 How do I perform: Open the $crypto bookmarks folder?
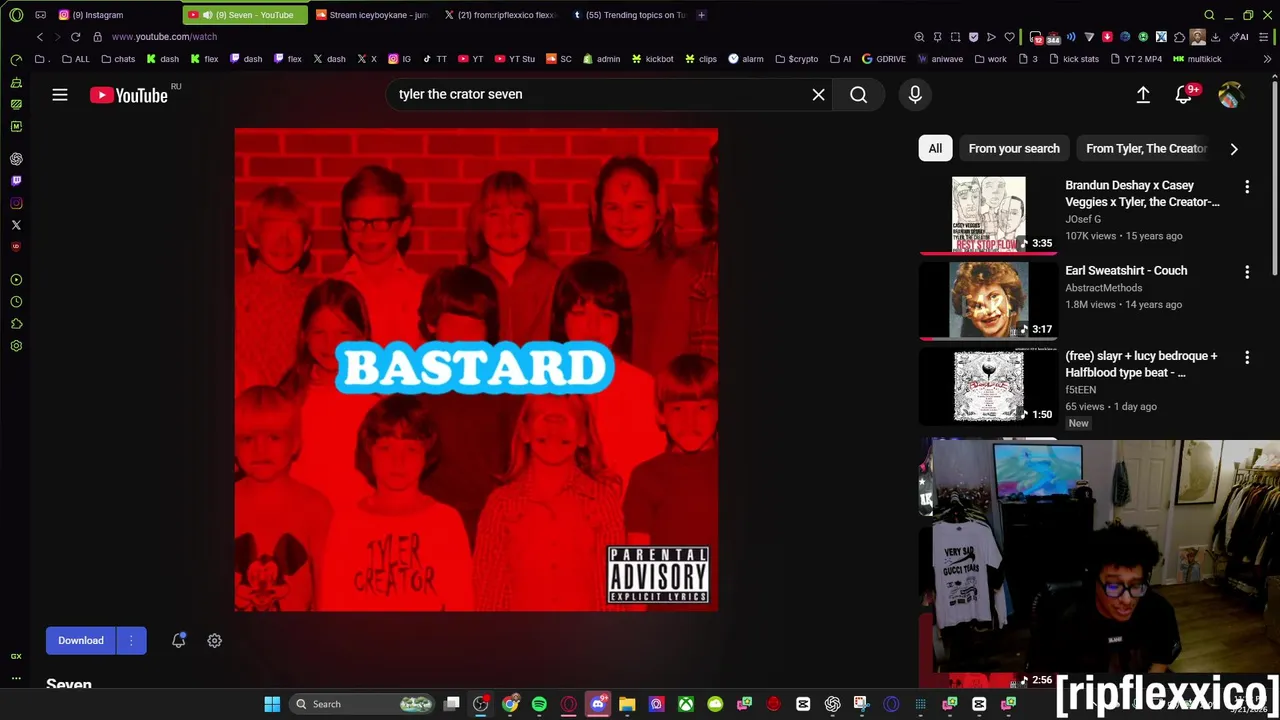(x=797, y=59)
